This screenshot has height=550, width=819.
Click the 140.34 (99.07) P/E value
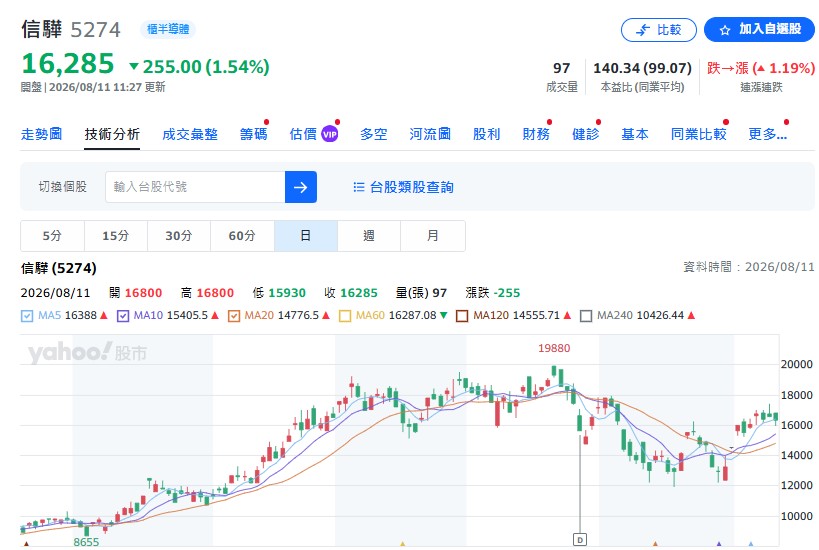pos(642,68)
